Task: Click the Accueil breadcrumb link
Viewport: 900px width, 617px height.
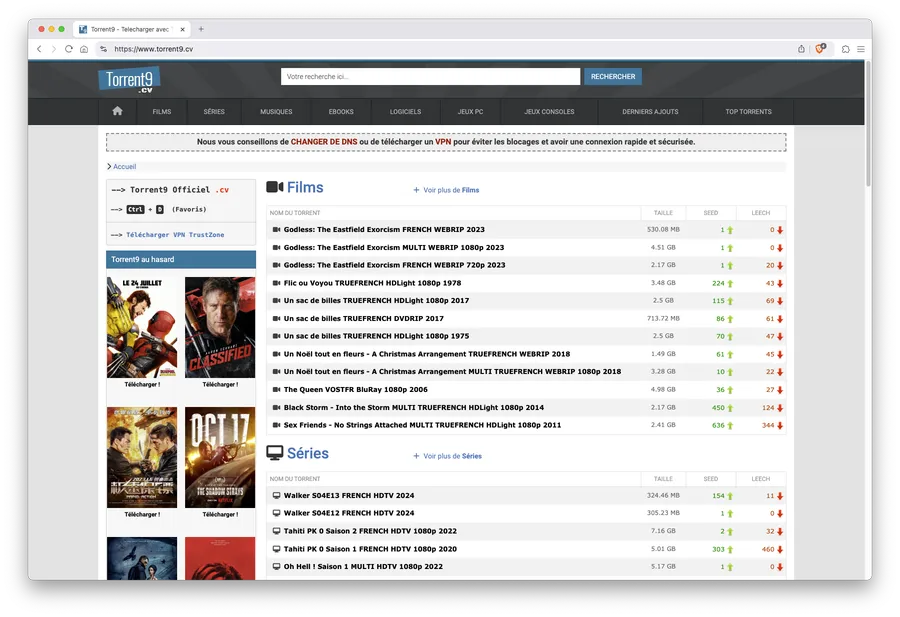Action: pyautogui.click(x=125, y=166)
